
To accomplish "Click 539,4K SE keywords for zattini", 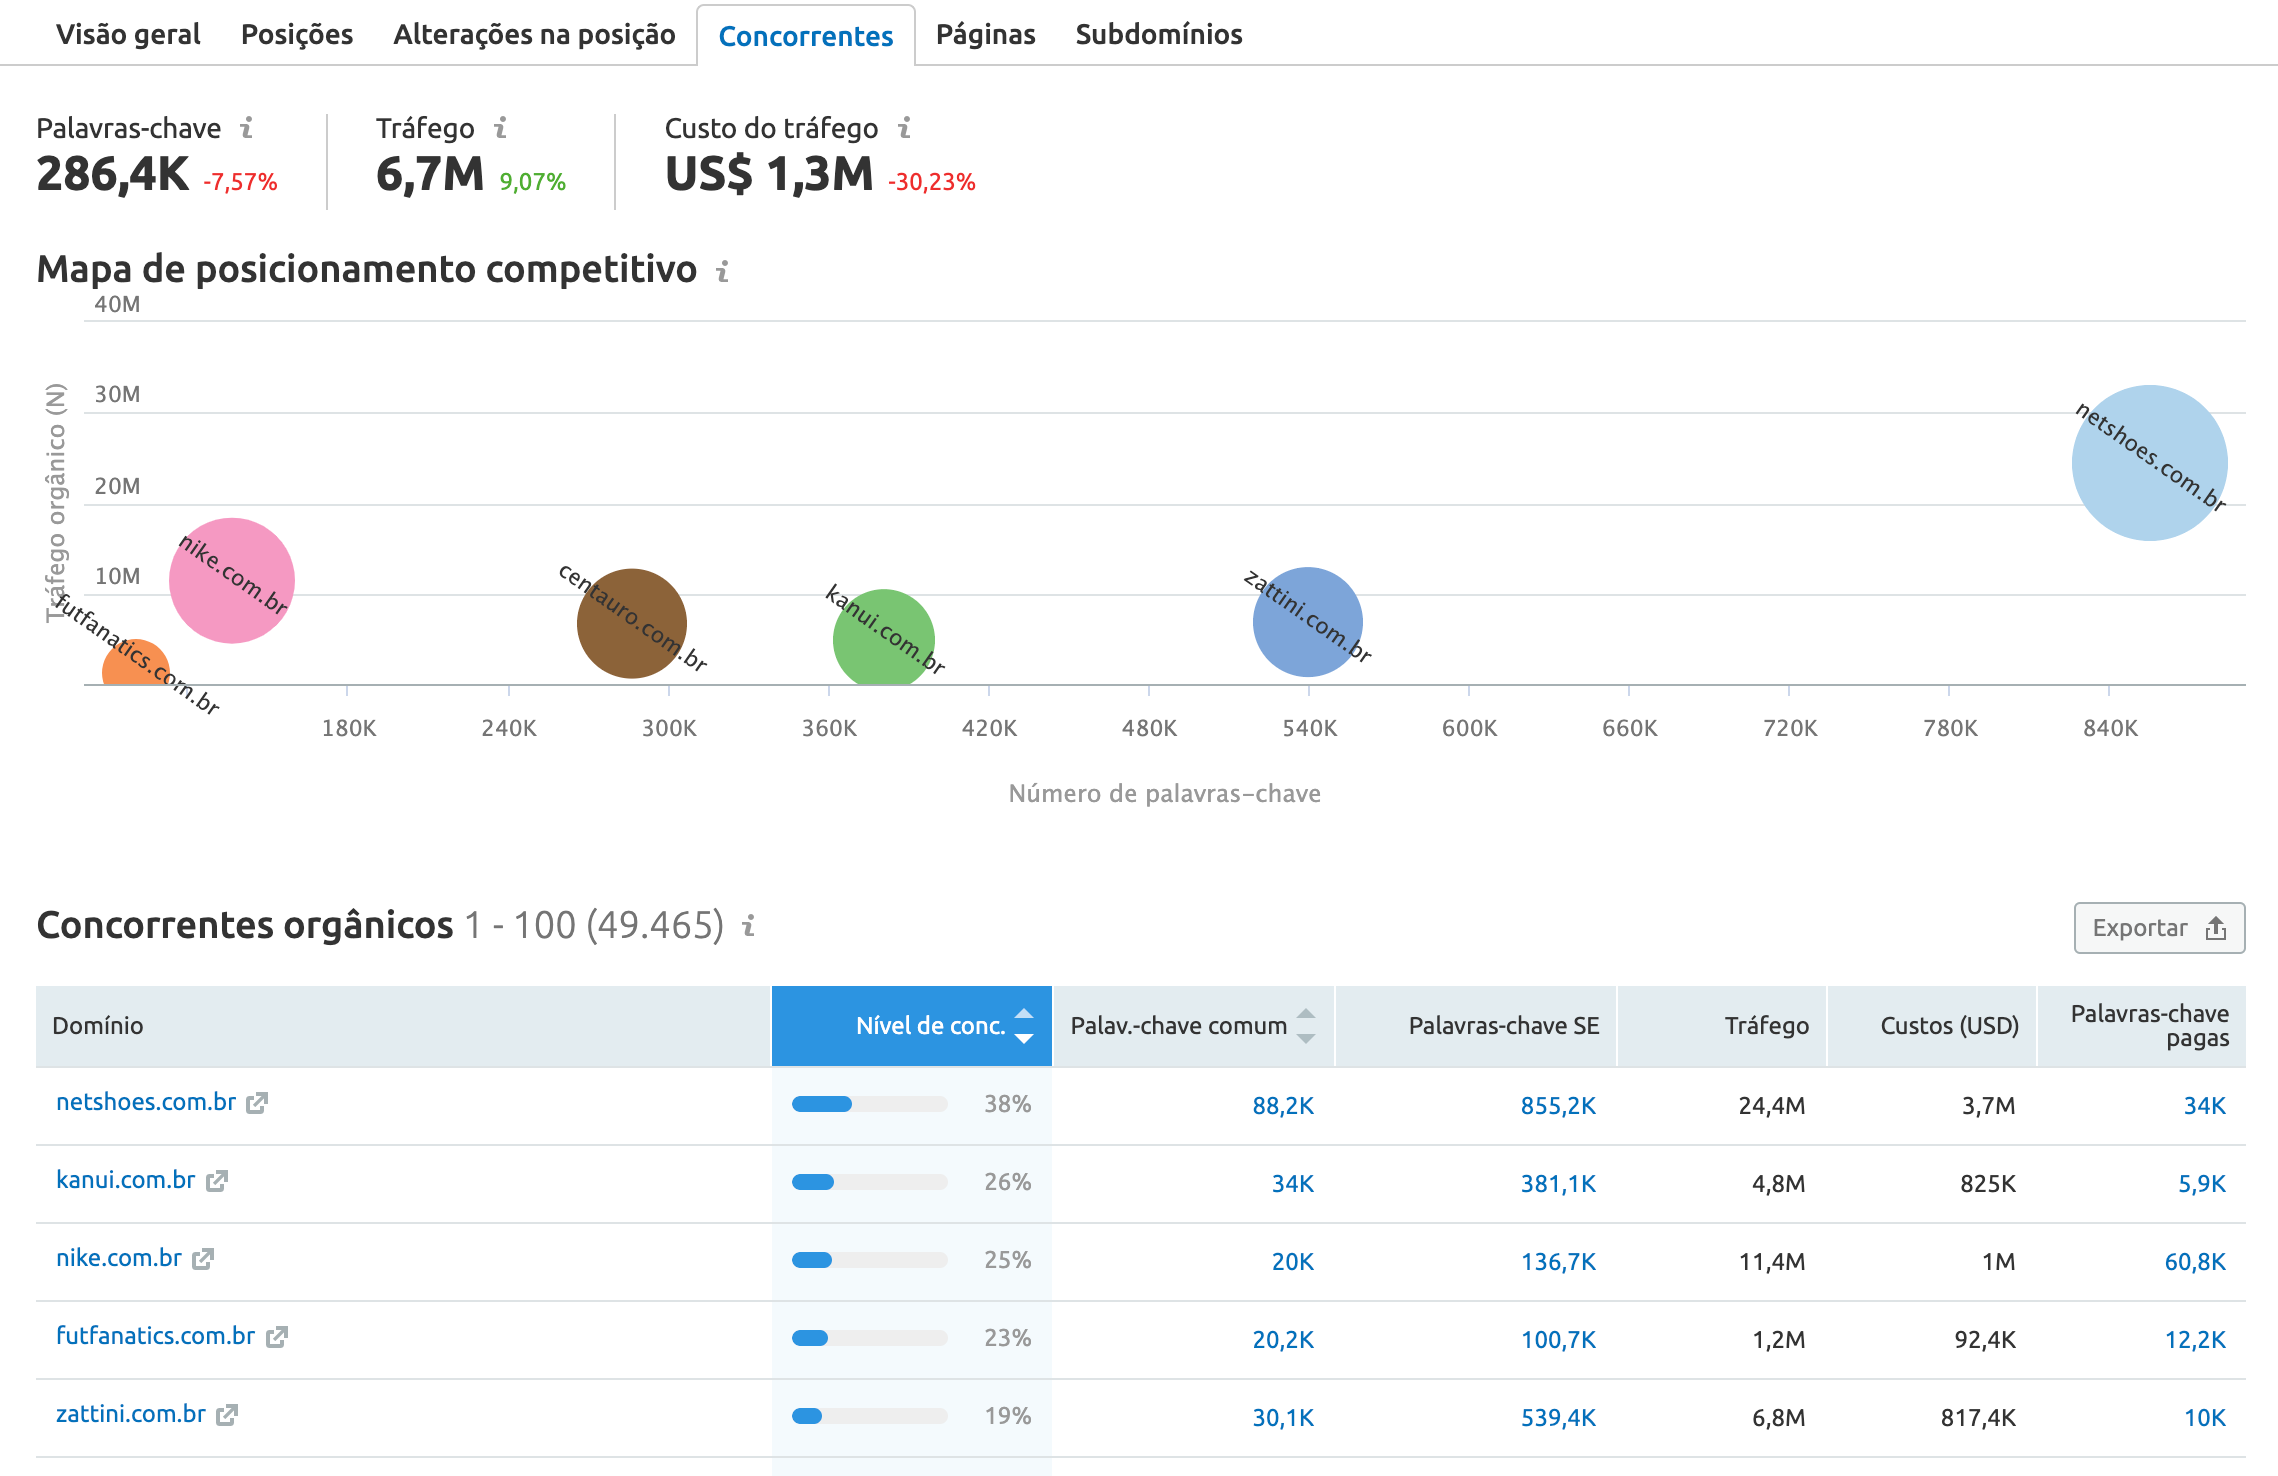I will click(1558, 1417).
